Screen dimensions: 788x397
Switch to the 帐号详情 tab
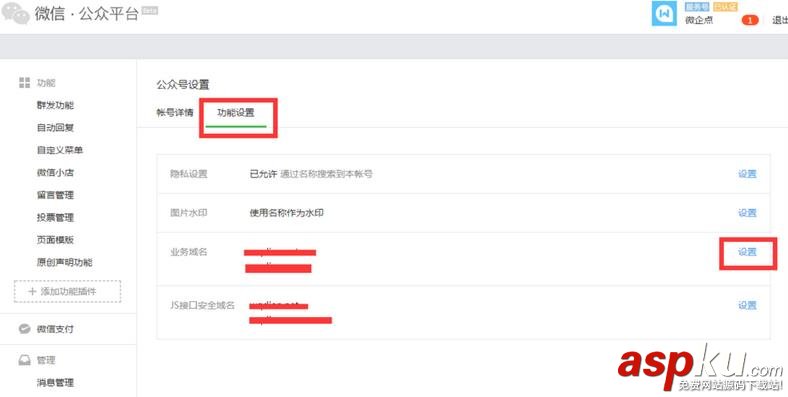pyautogui.click(x=175, y=113)
